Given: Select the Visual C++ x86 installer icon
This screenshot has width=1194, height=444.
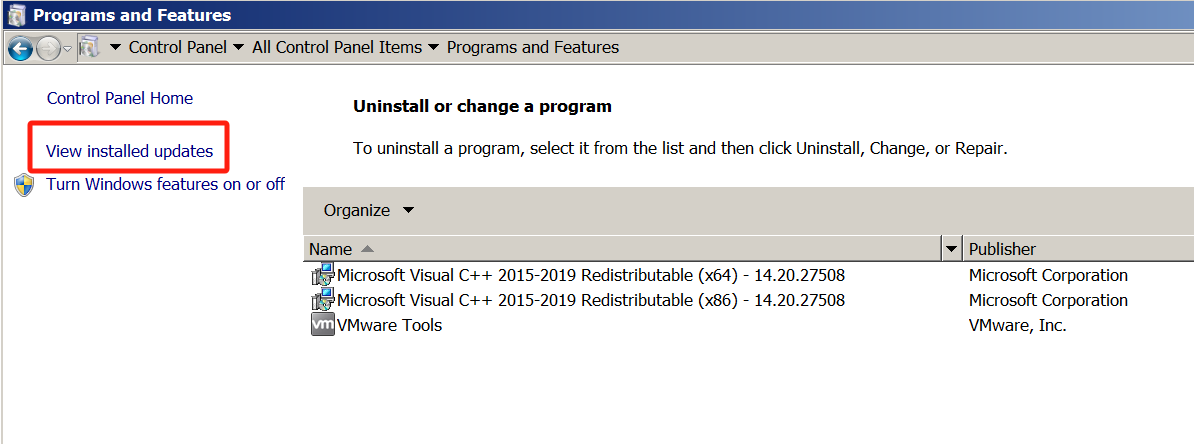Looking at the screenshot, I should tap(323, 300).
